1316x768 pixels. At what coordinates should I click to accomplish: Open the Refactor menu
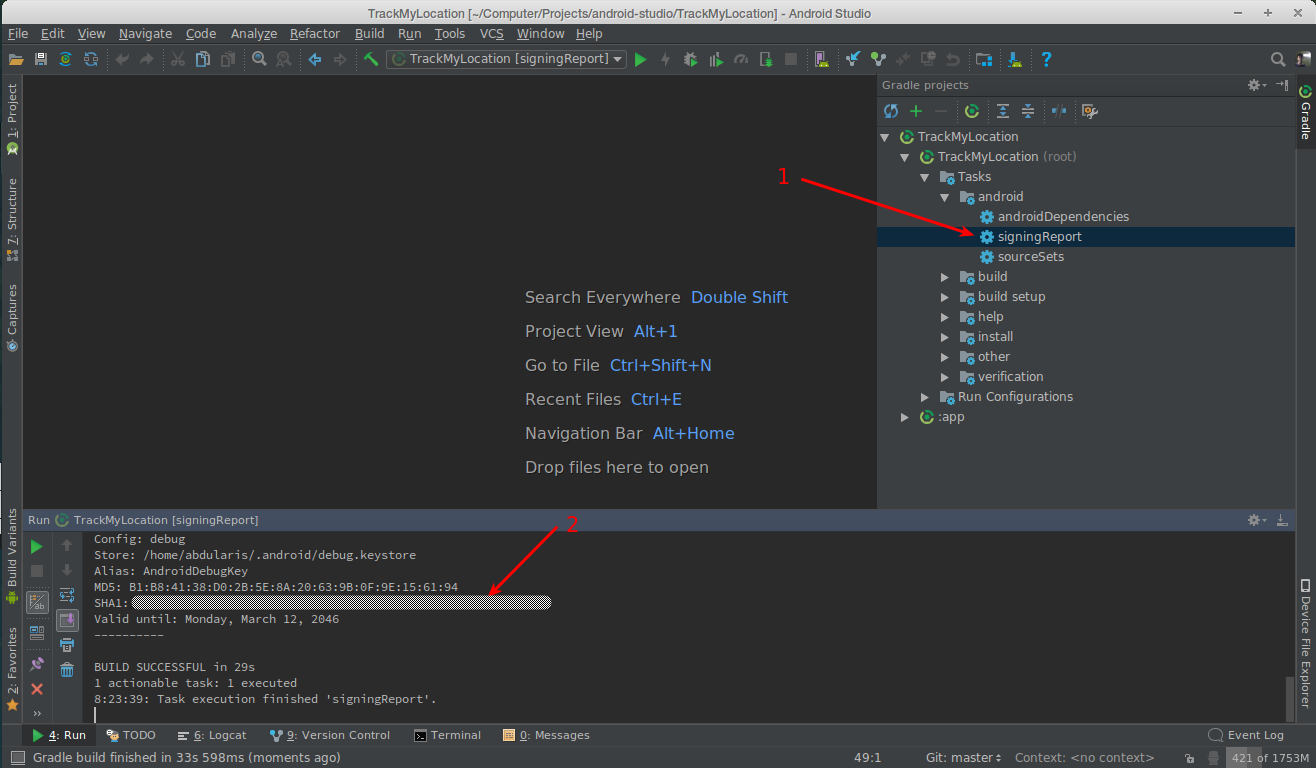click(x=315, y=33)
